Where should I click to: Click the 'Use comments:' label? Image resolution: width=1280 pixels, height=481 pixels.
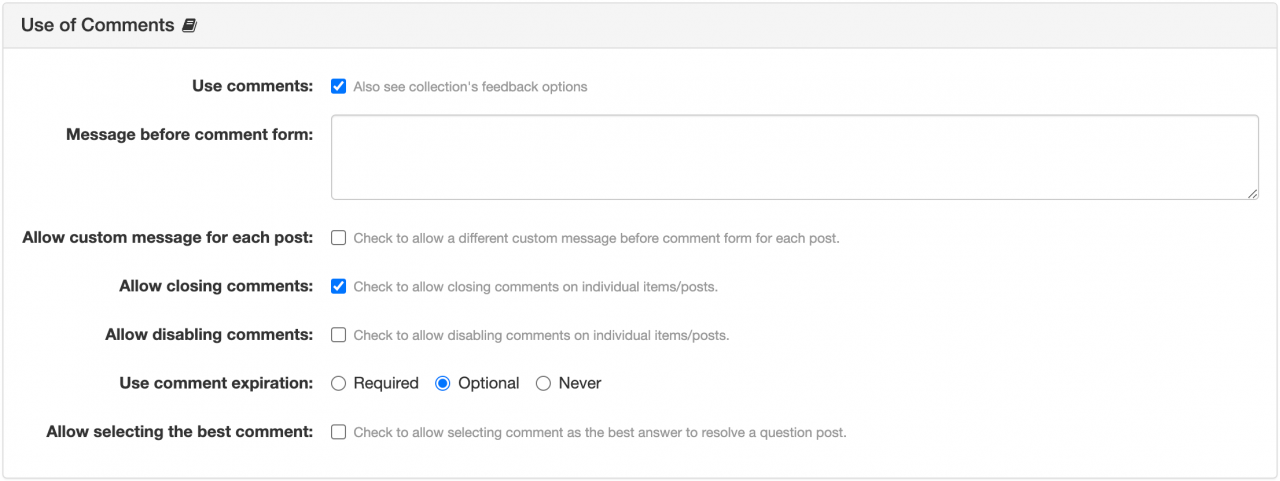[253, 86]
